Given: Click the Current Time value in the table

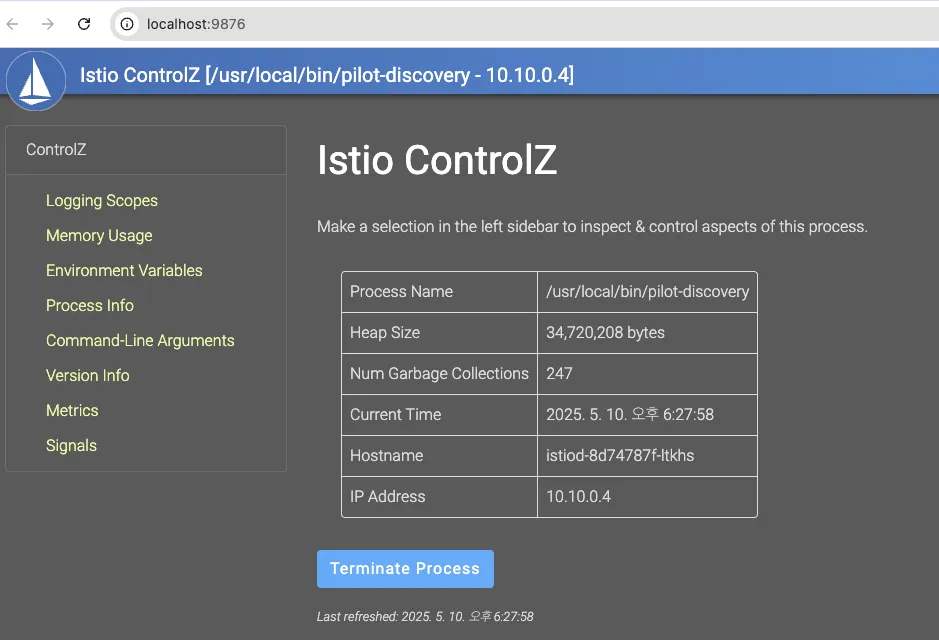Looking at the screenshot, I should [647, 414].
